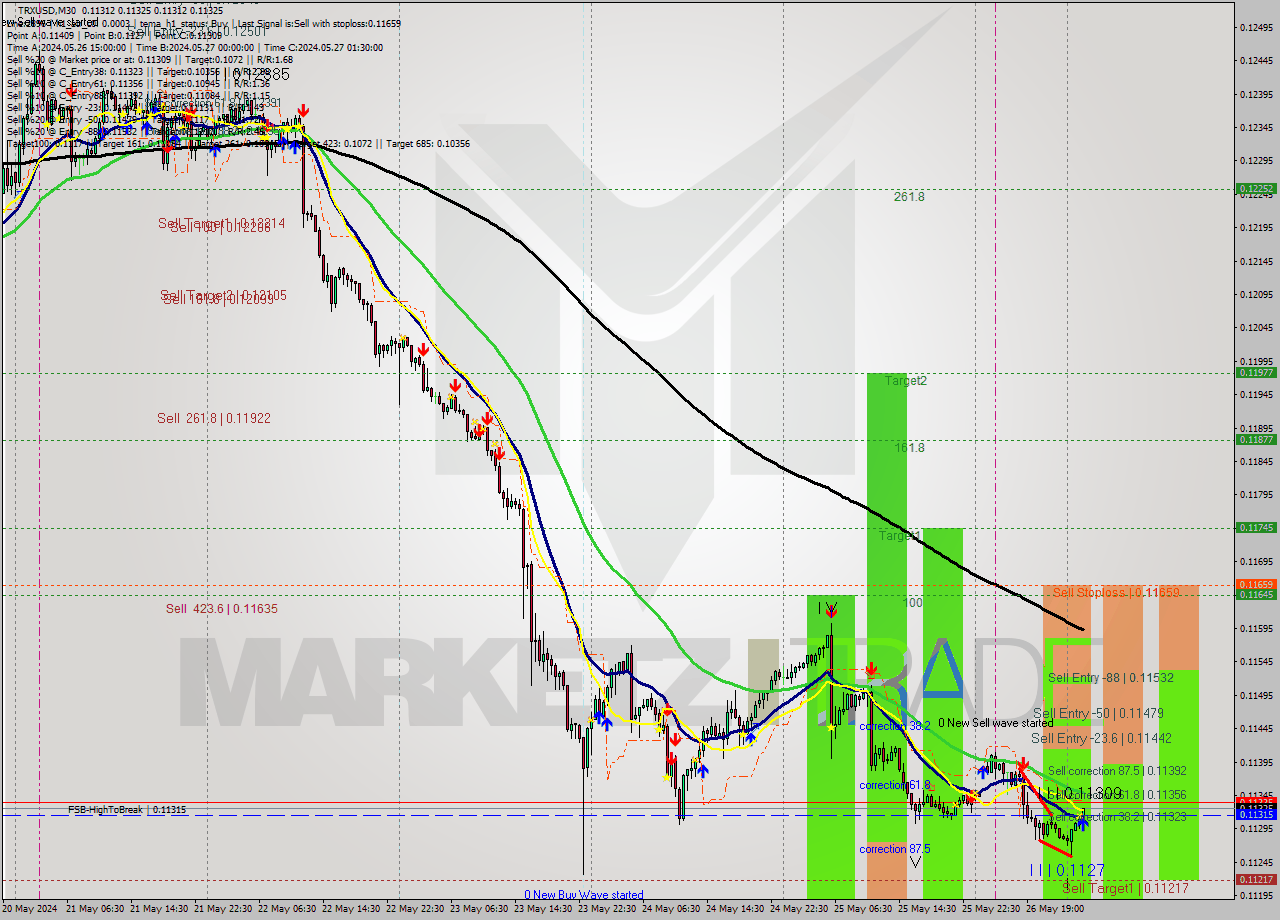
Task: Select the 'Sell Entry -23.6 | 0.11442' label
Action: click(1101, 738)
